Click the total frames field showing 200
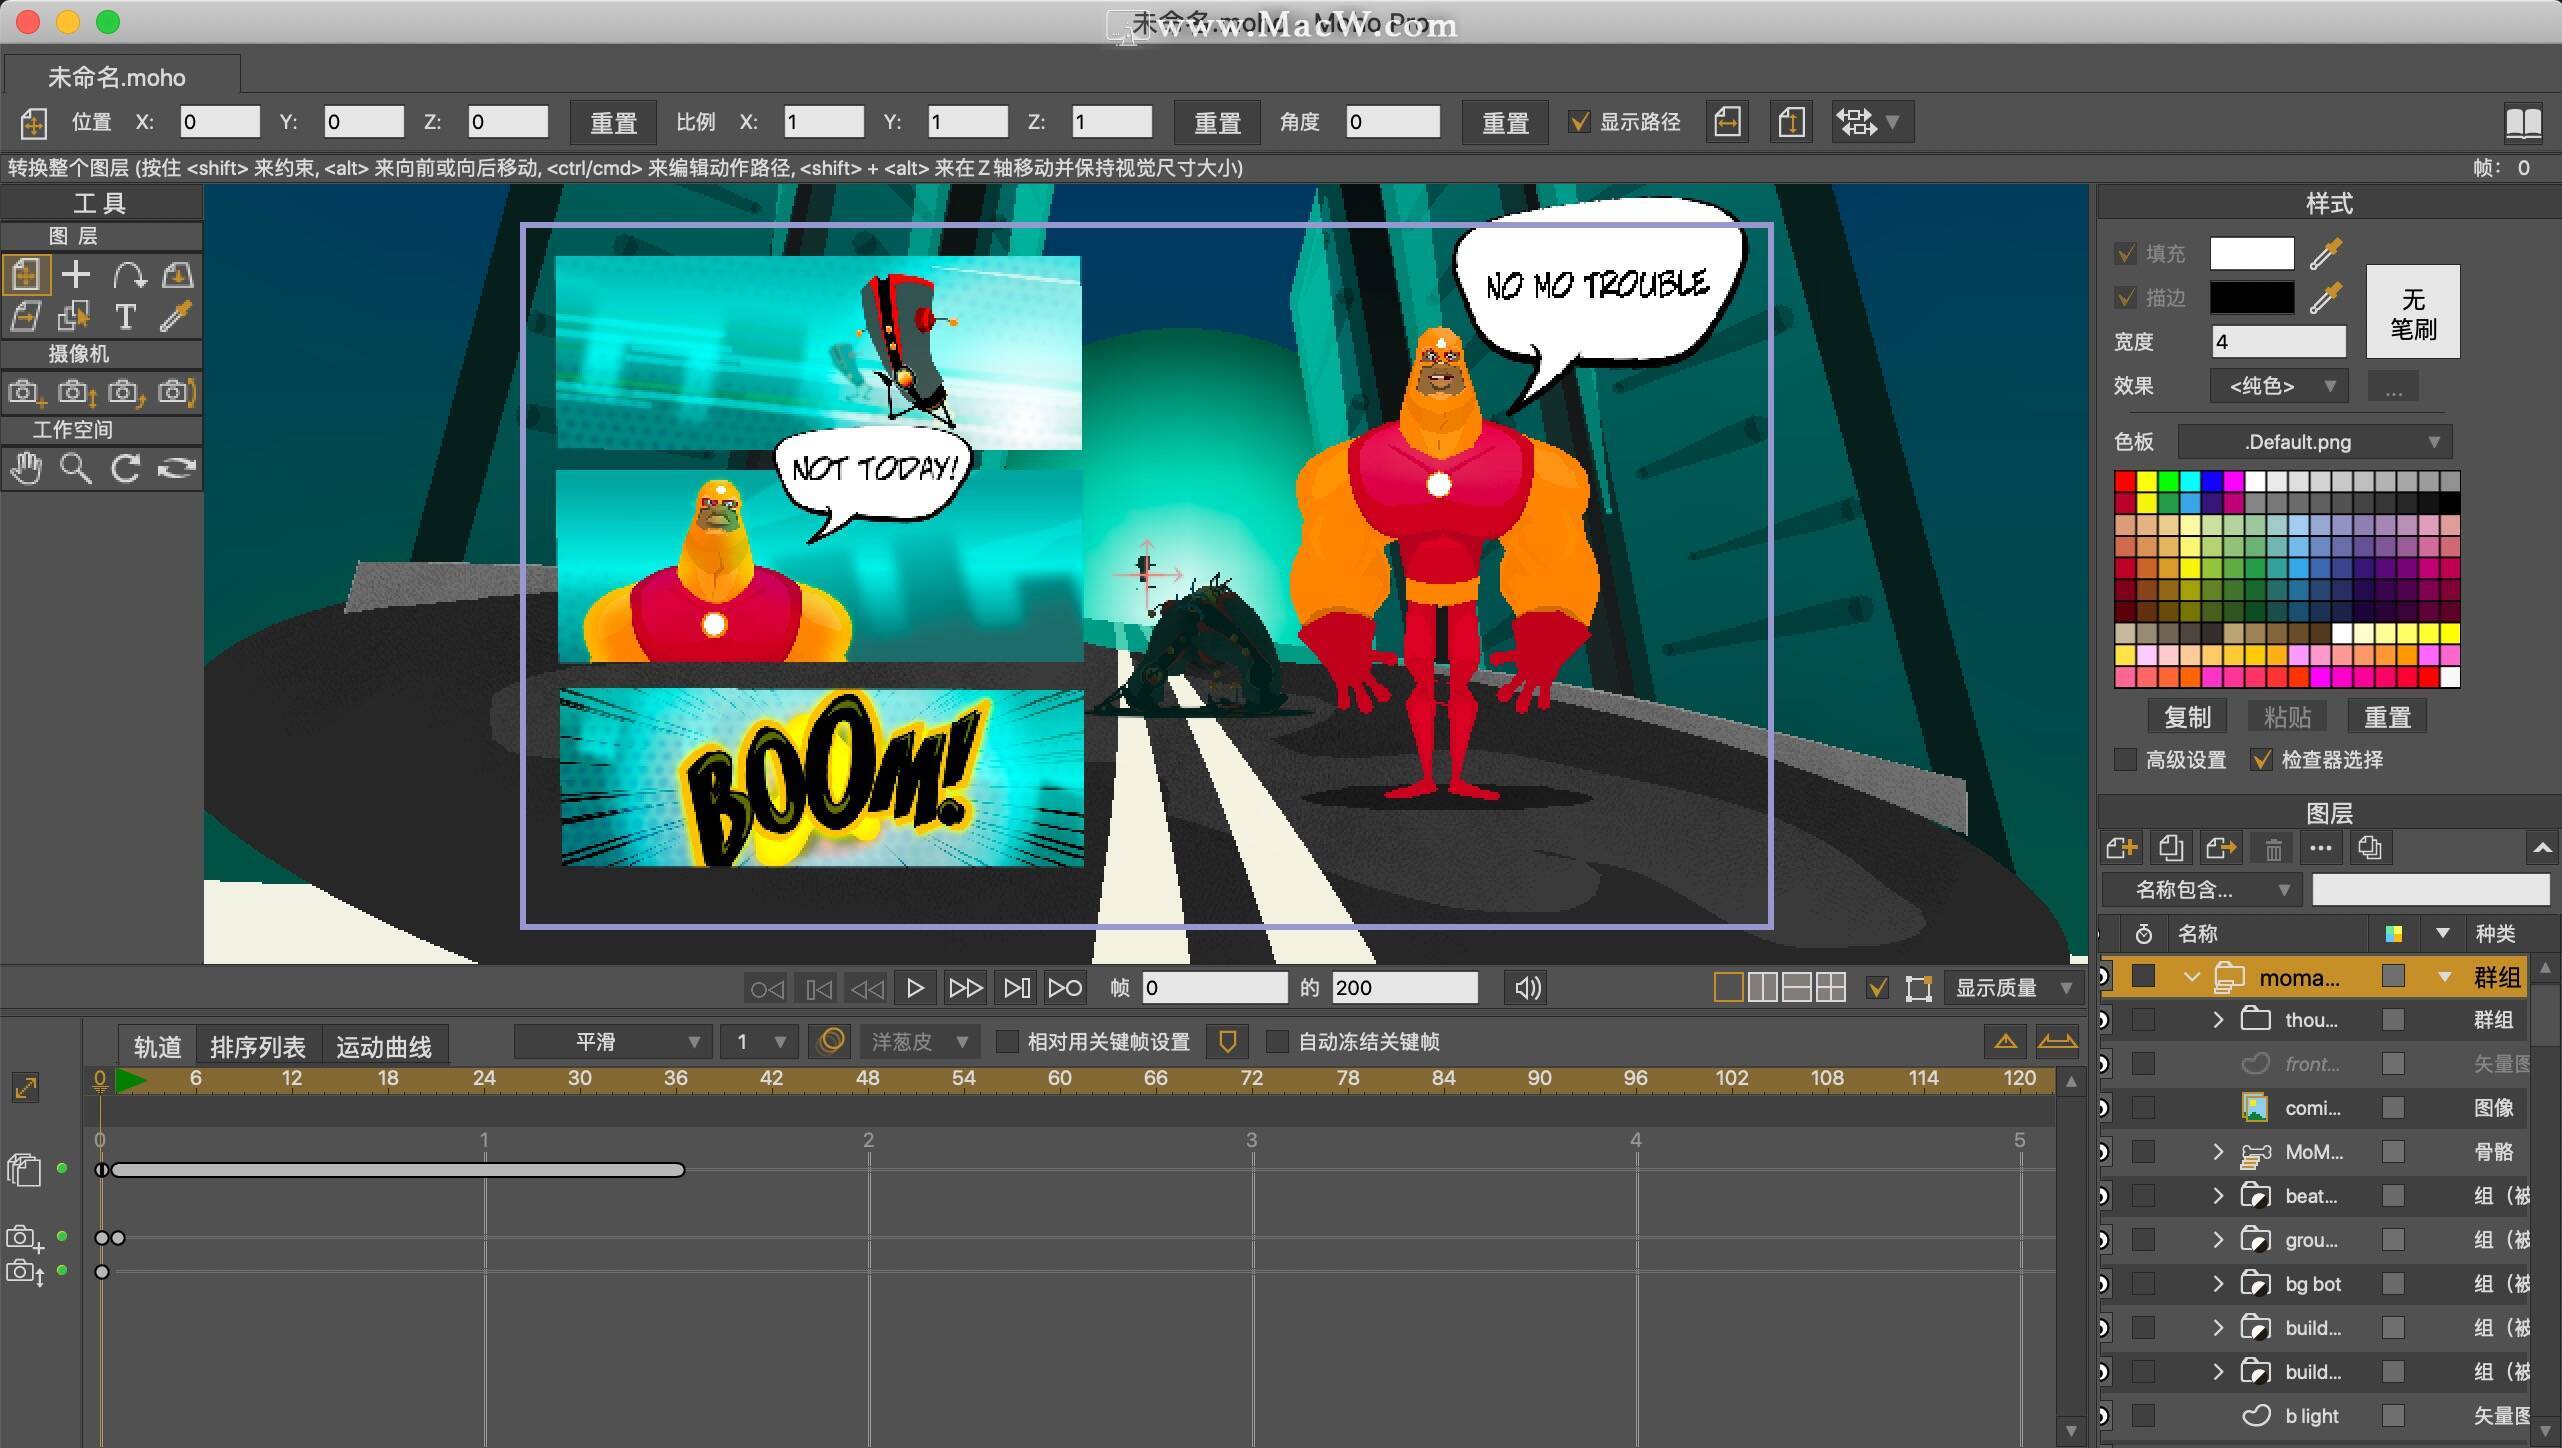2562x1448 pixels. 1405,988
